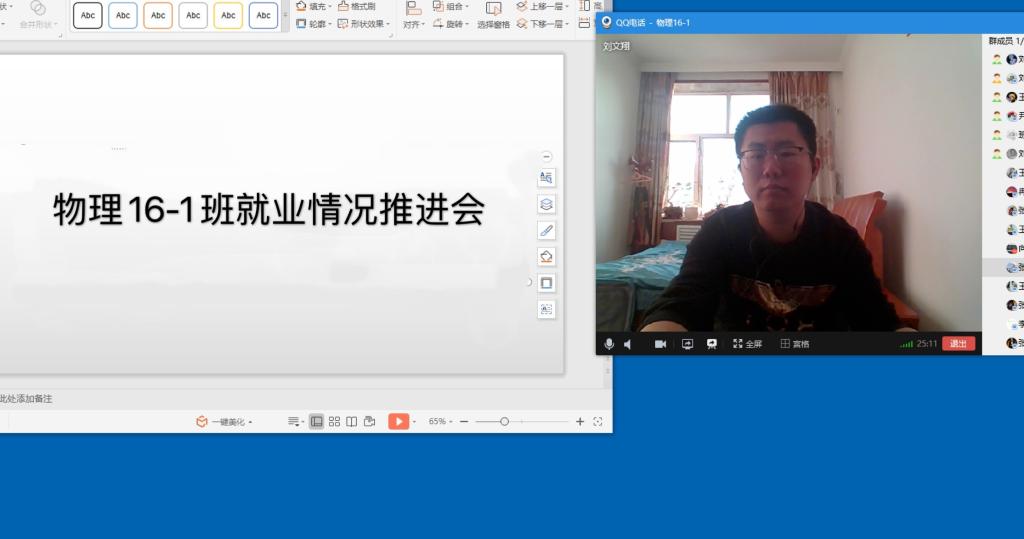Switch to reading view book icon
Screen dimensions: 1024x539
coord(351,422)
